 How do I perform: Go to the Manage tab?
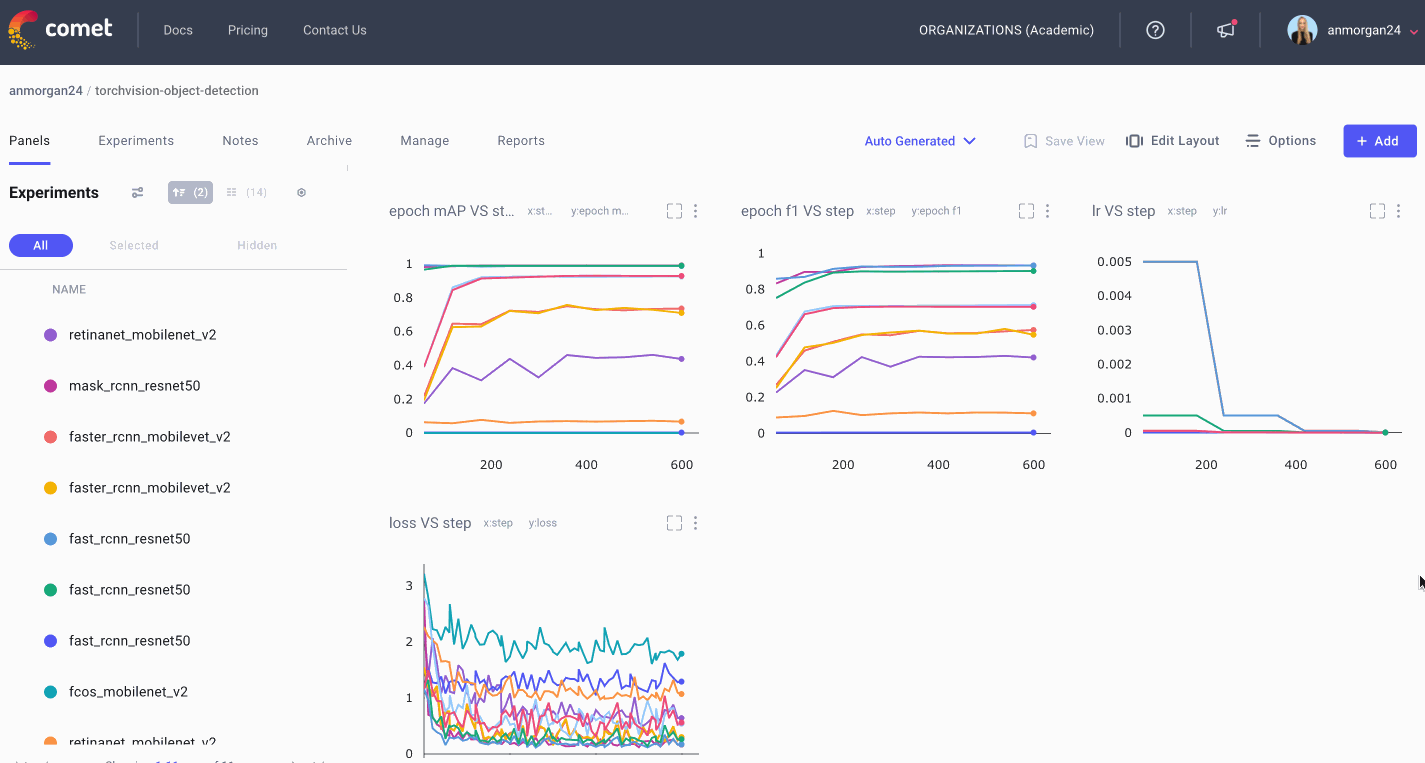[x=425, y=141]
